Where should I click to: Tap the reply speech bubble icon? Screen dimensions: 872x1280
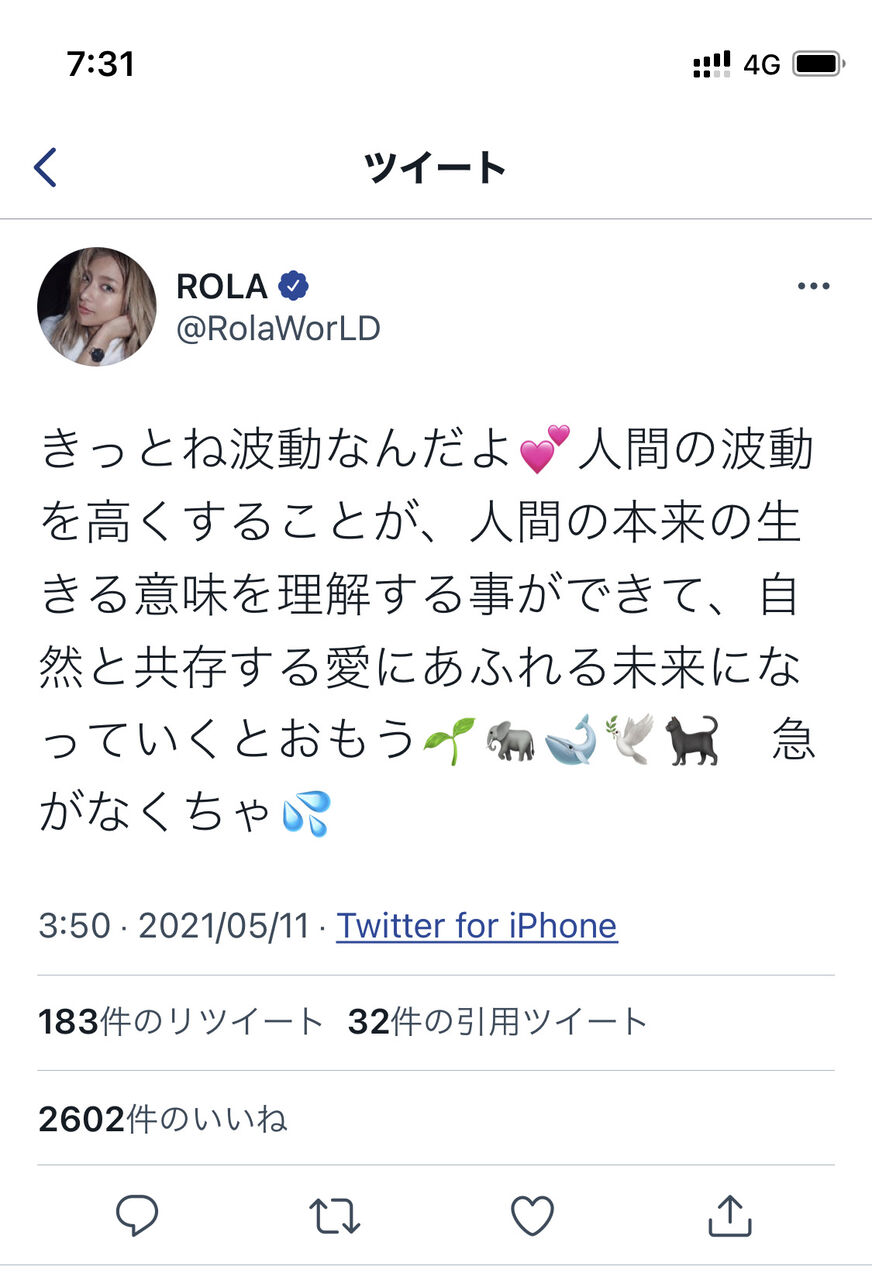(137, 1216)
